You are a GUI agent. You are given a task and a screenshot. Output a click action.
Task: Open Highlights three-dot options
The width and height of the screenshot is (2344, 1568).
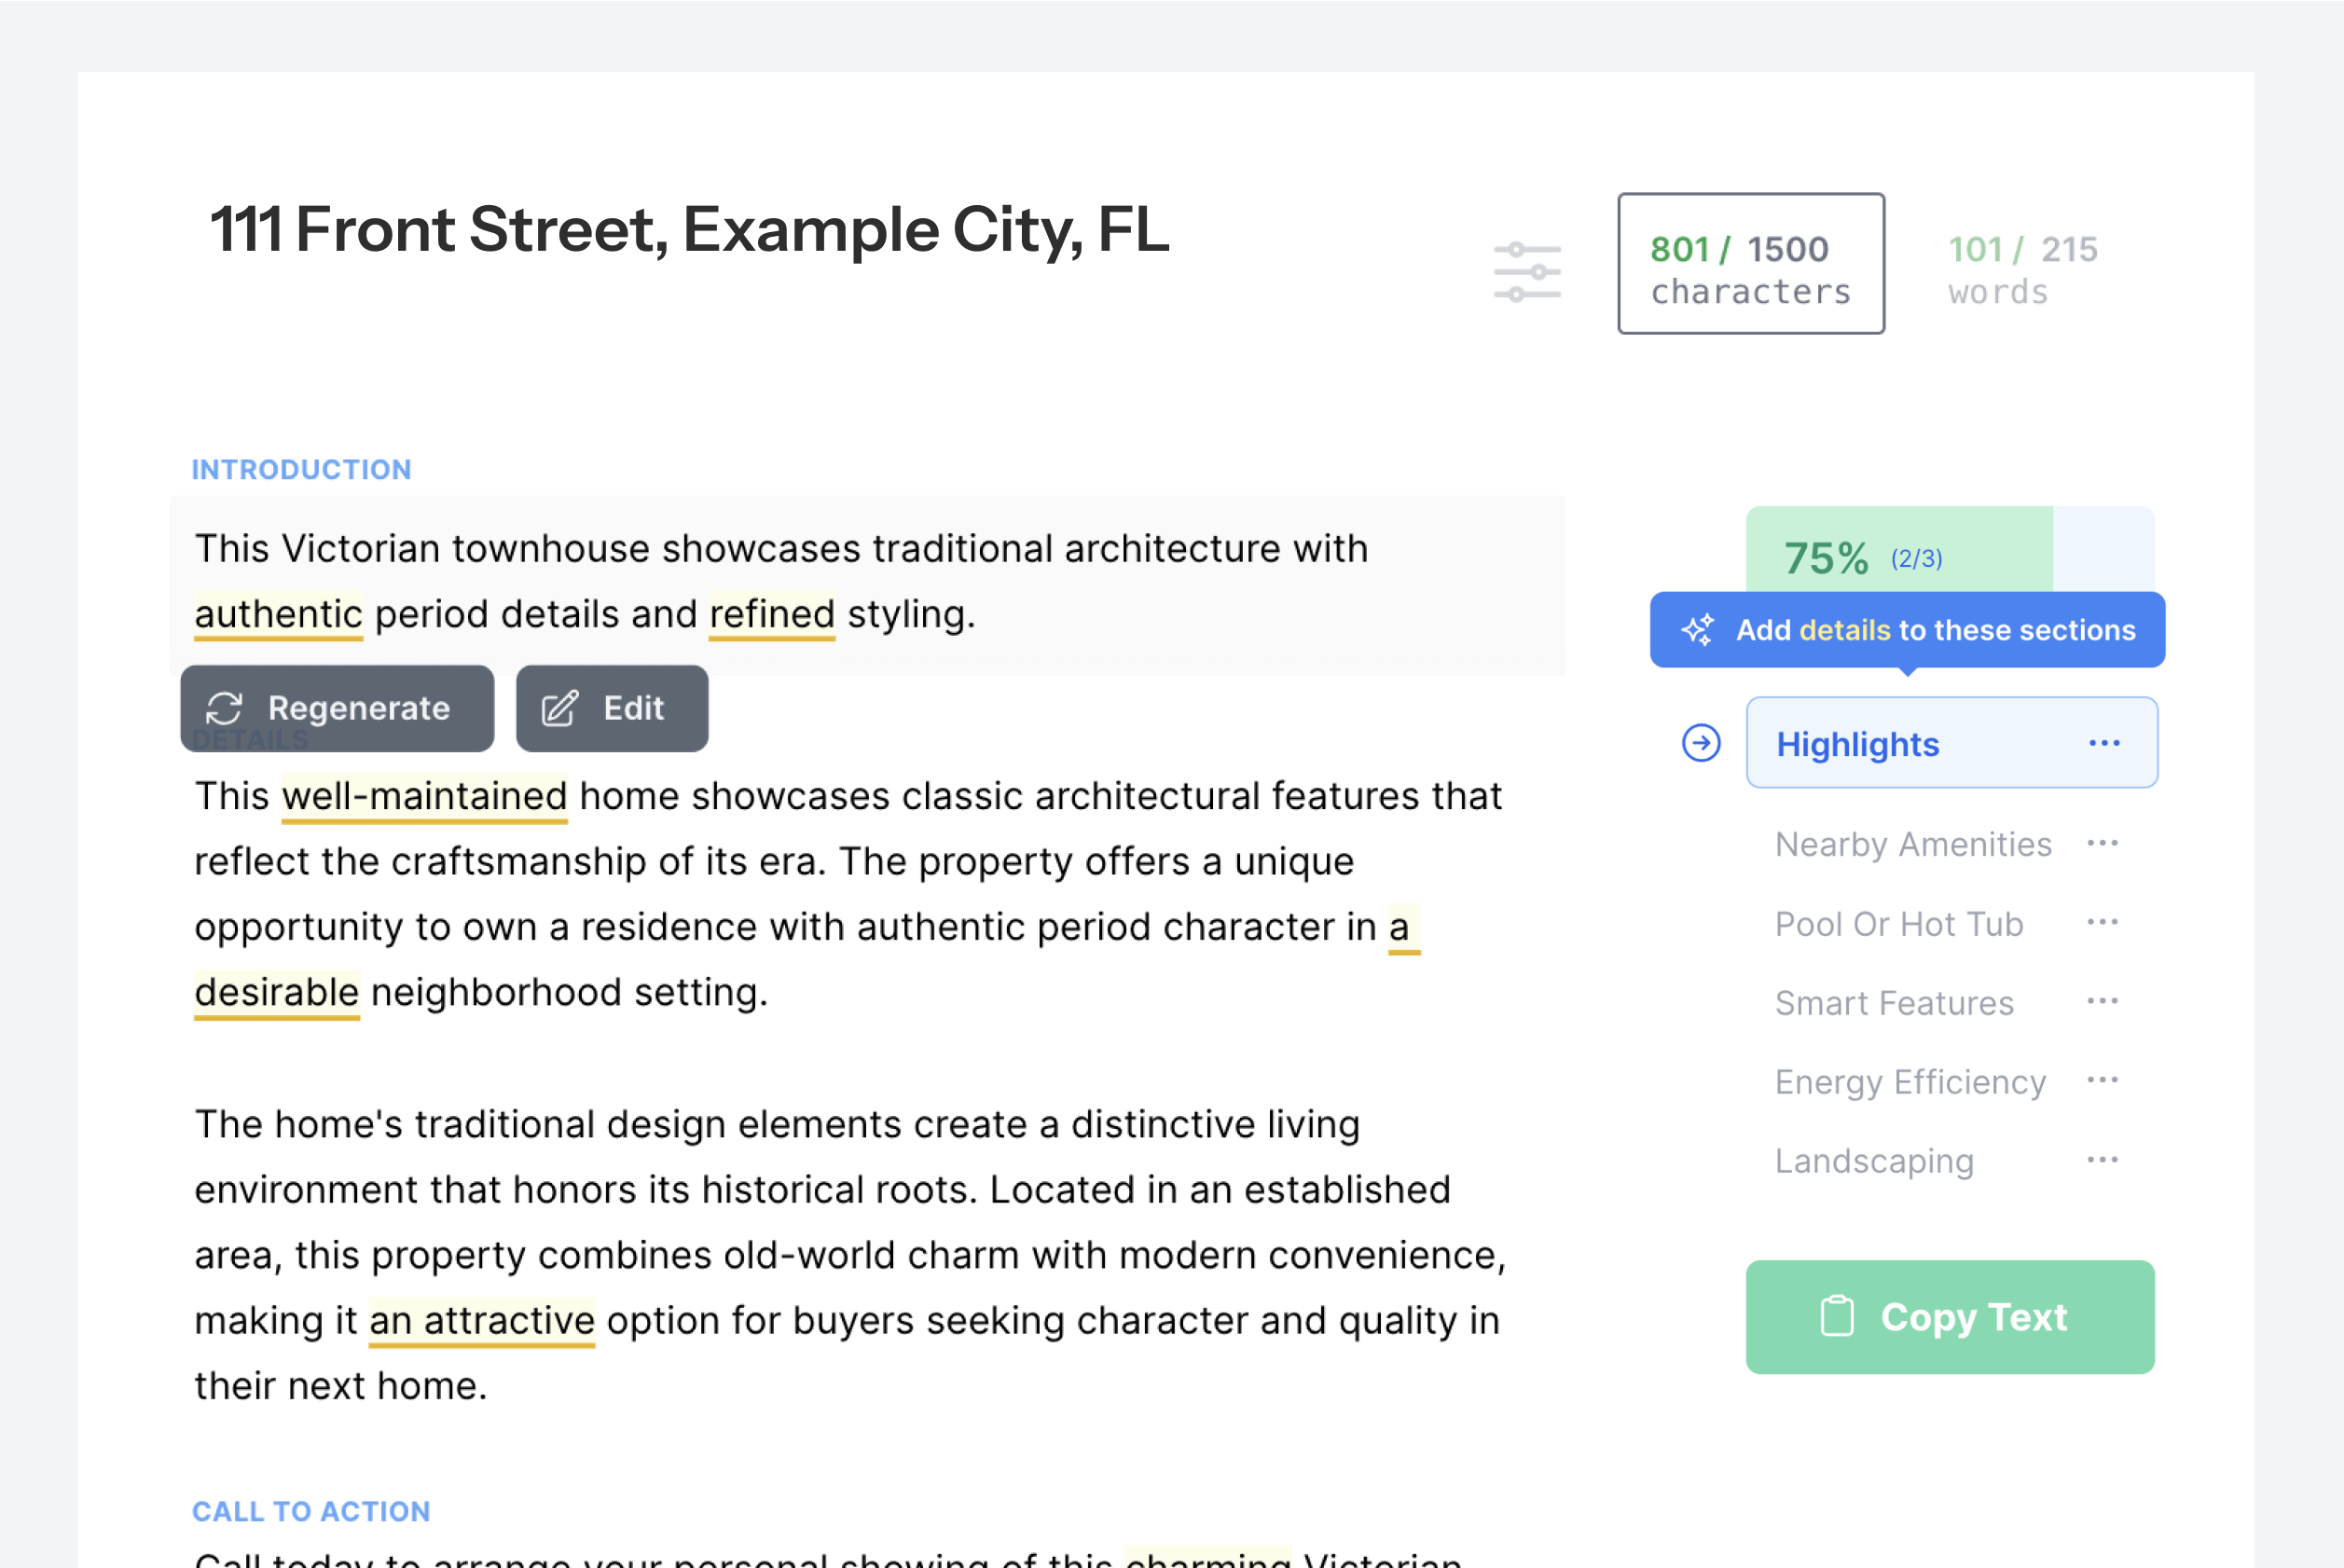point(2104,743)
